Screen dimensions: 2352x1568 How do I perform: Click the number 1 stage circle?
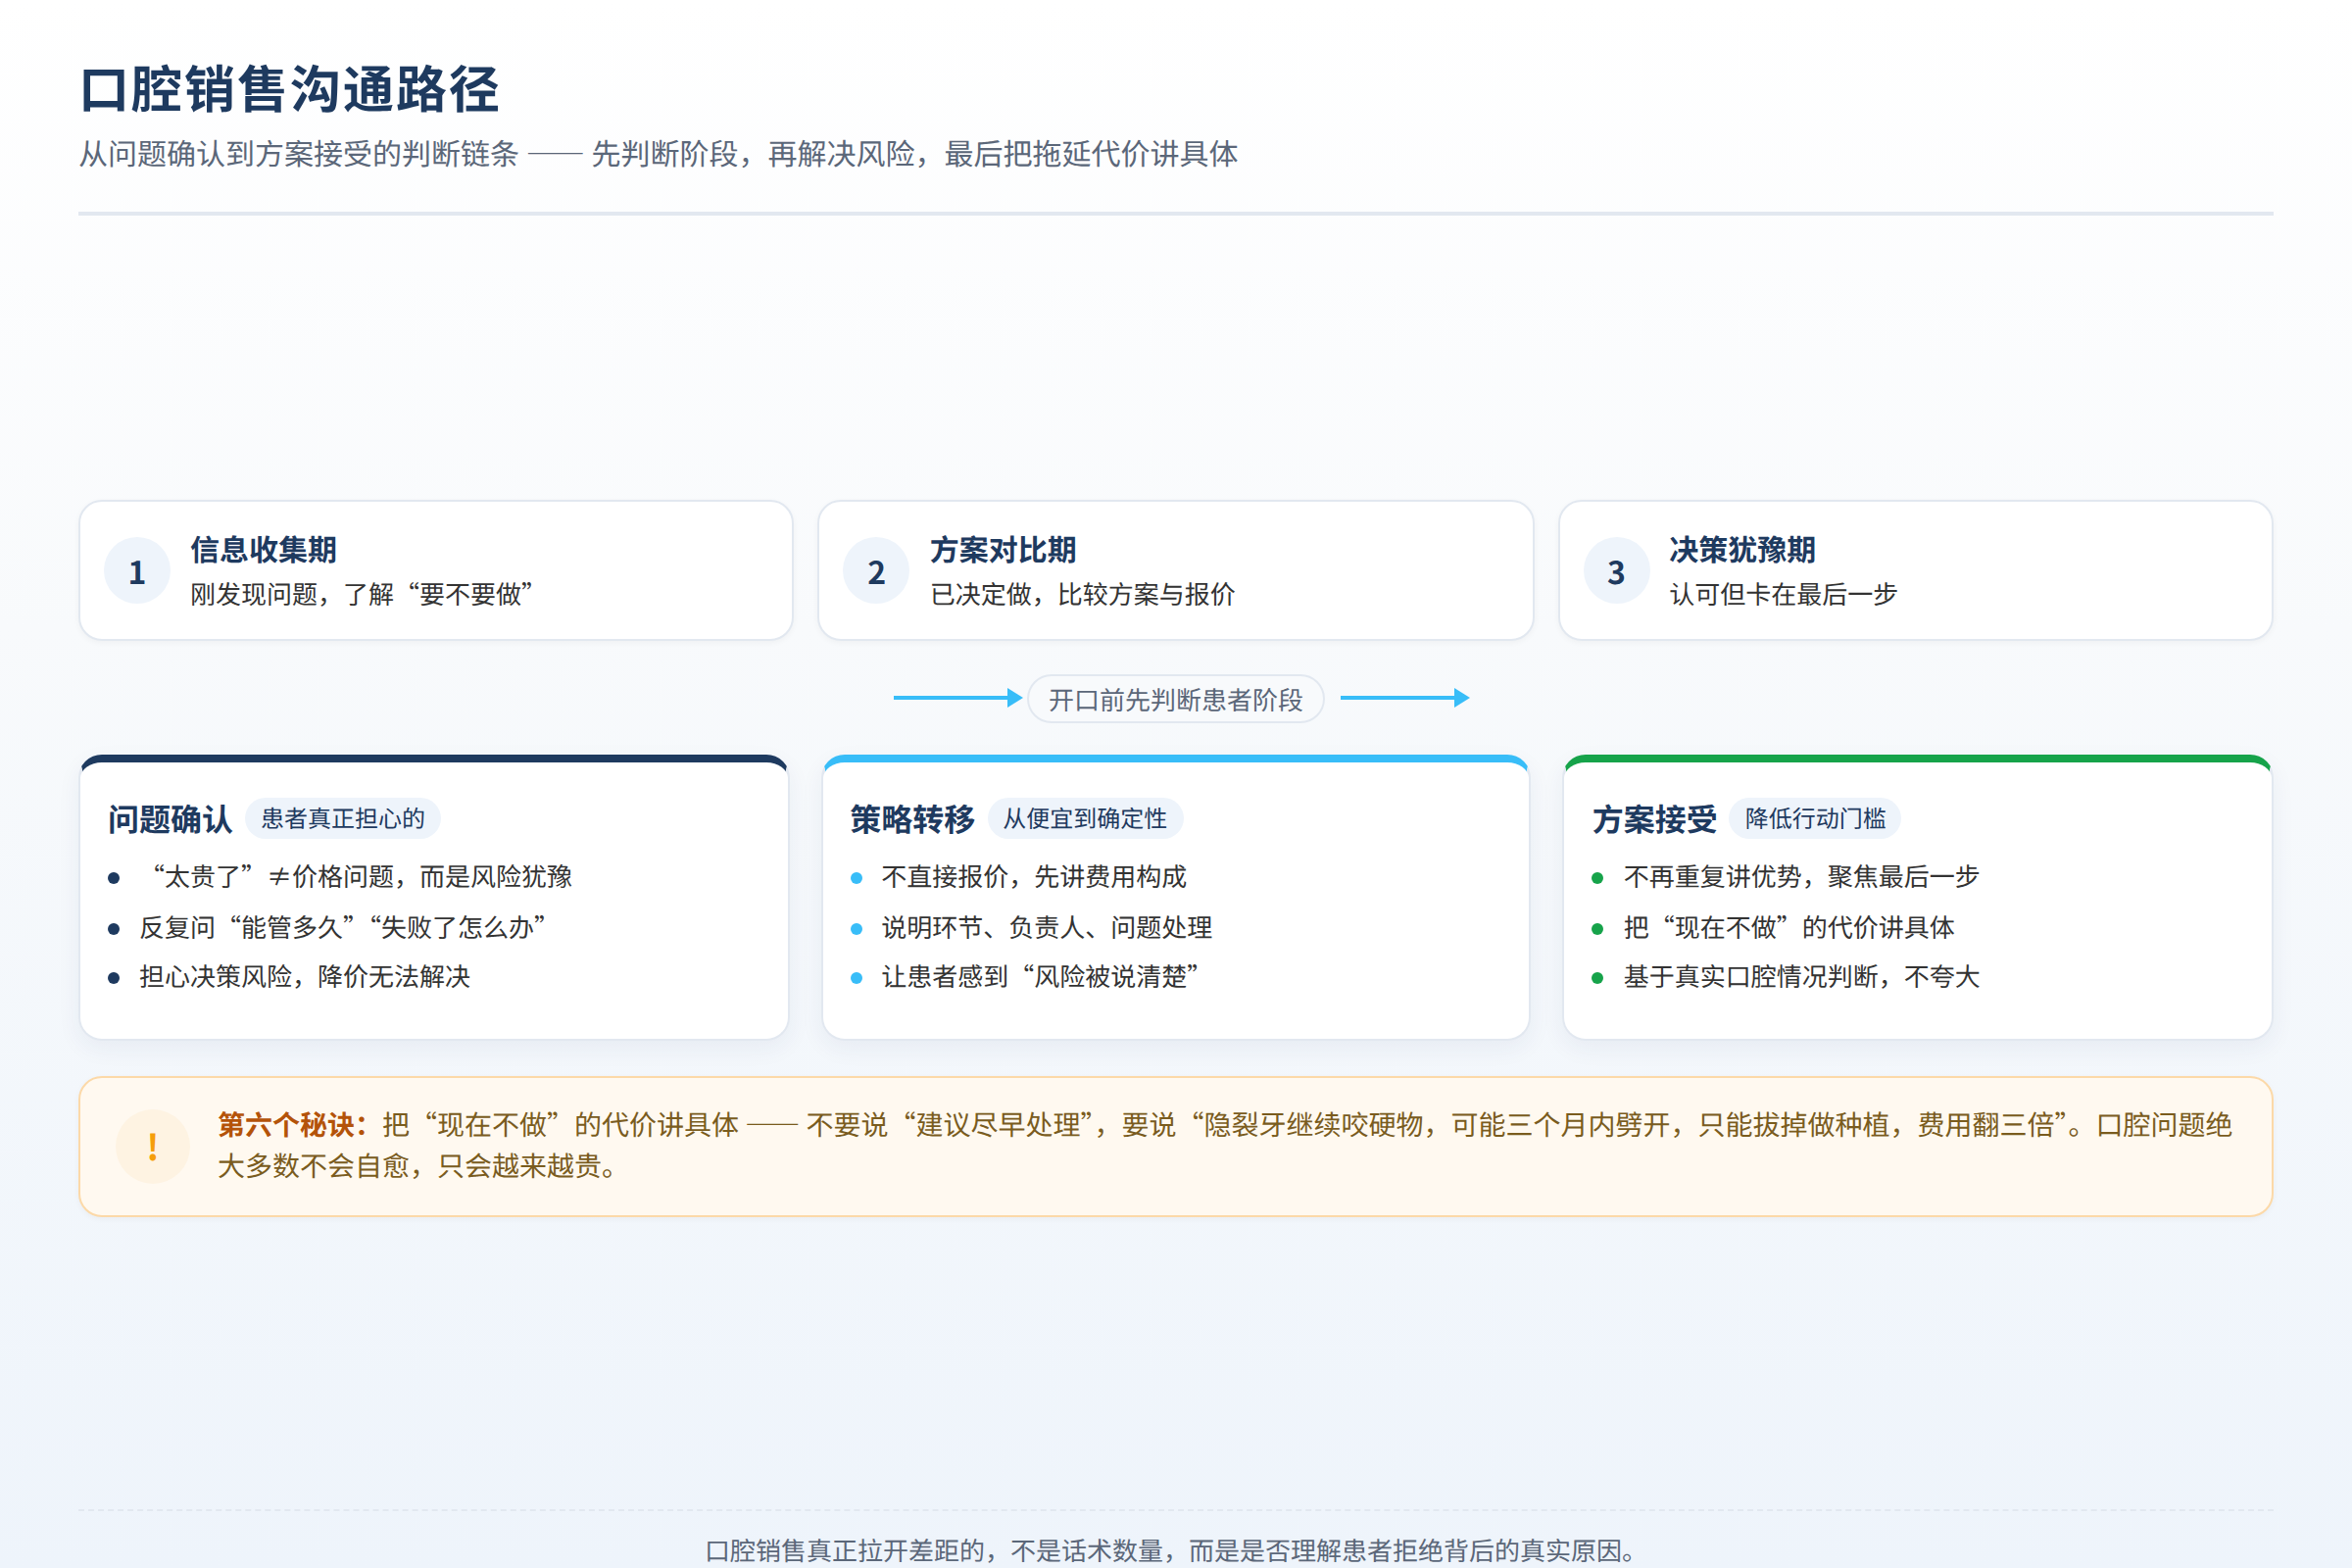point(137,571)
